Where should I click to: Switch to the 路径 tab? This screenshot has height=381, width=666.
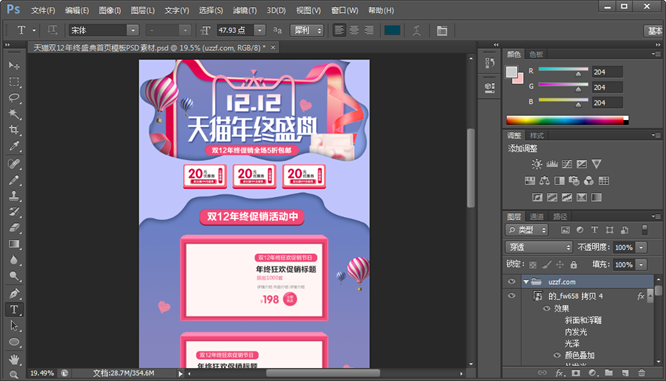click(x=560, y=217)
